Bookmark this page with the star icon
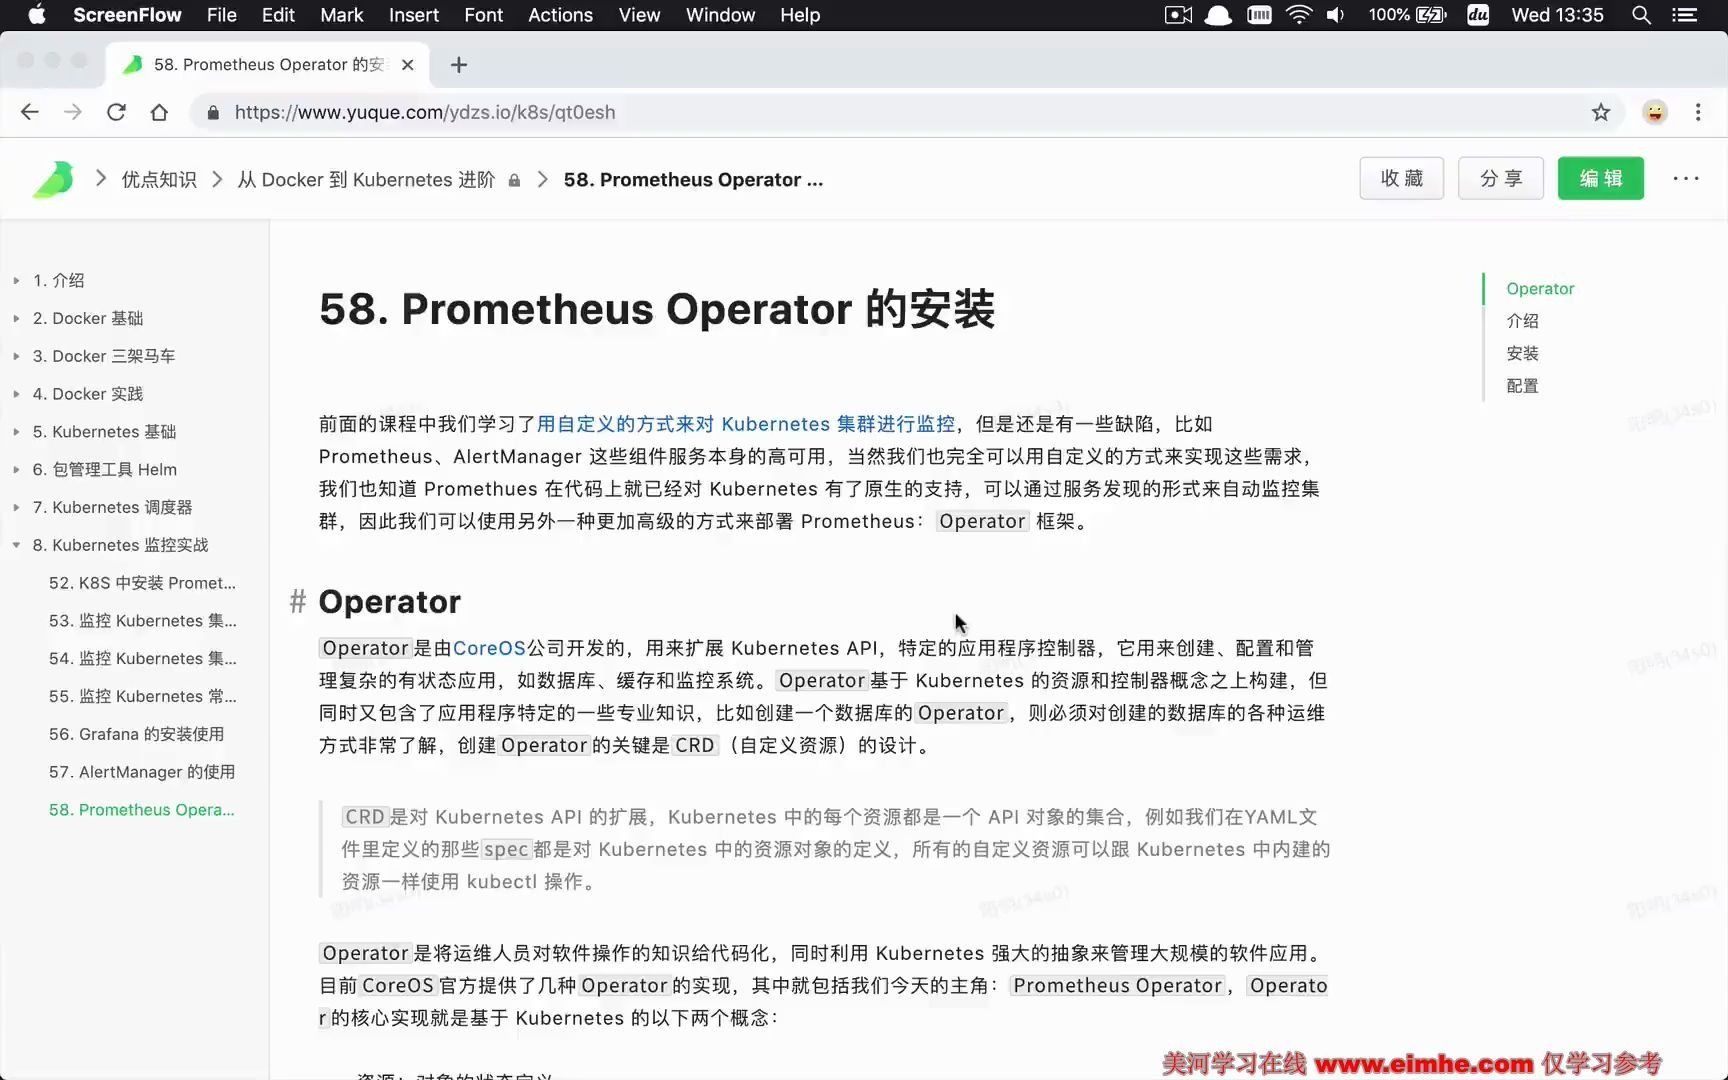Viewport: 1728px width, 1080px height. pos(1601,112)
